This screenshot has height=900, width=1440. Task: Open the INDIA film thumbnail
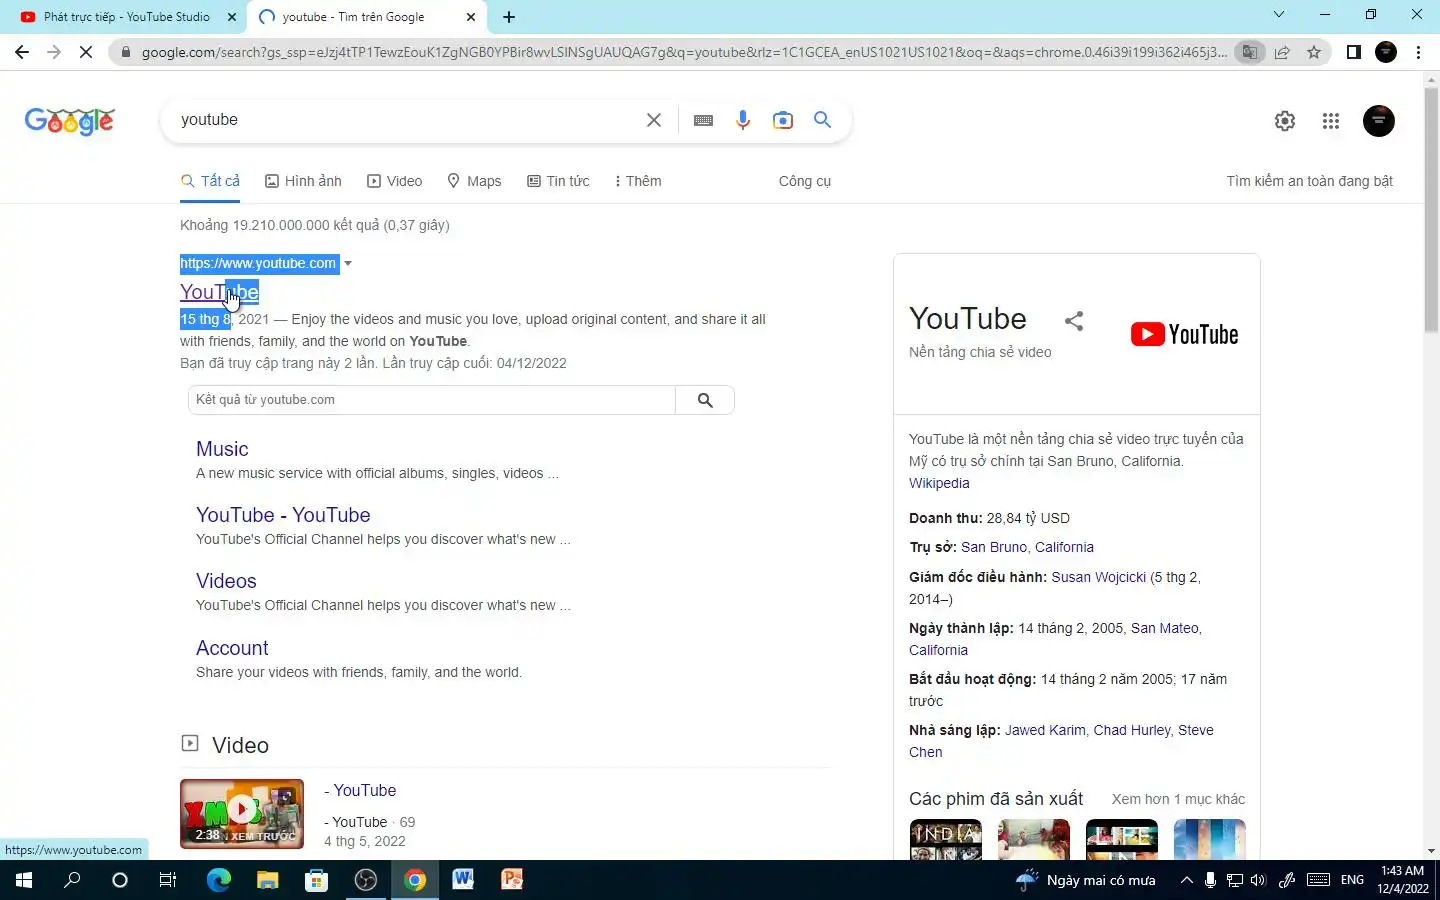(945, 840)
